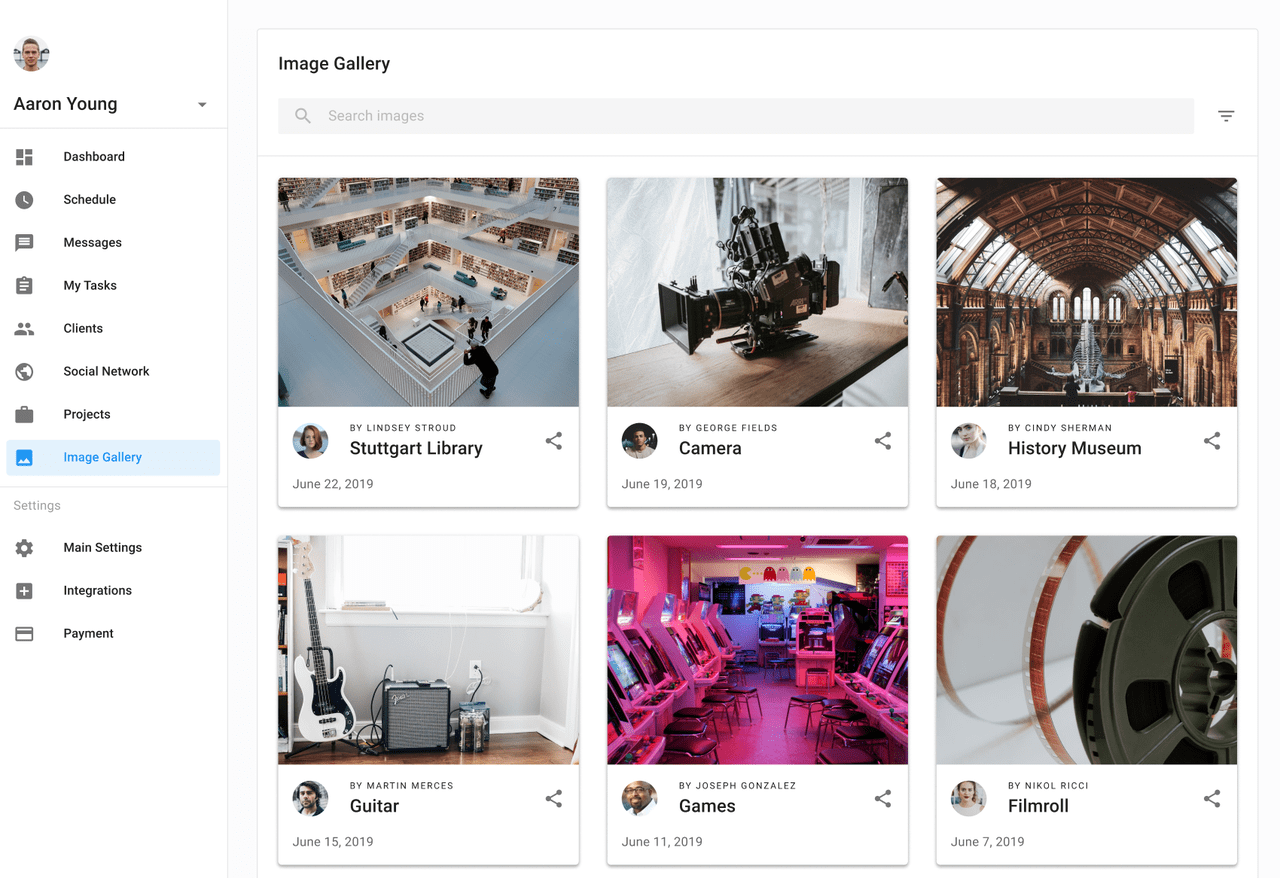
Task: Click the Image Gallery page heading
Action: pos(334,64)
